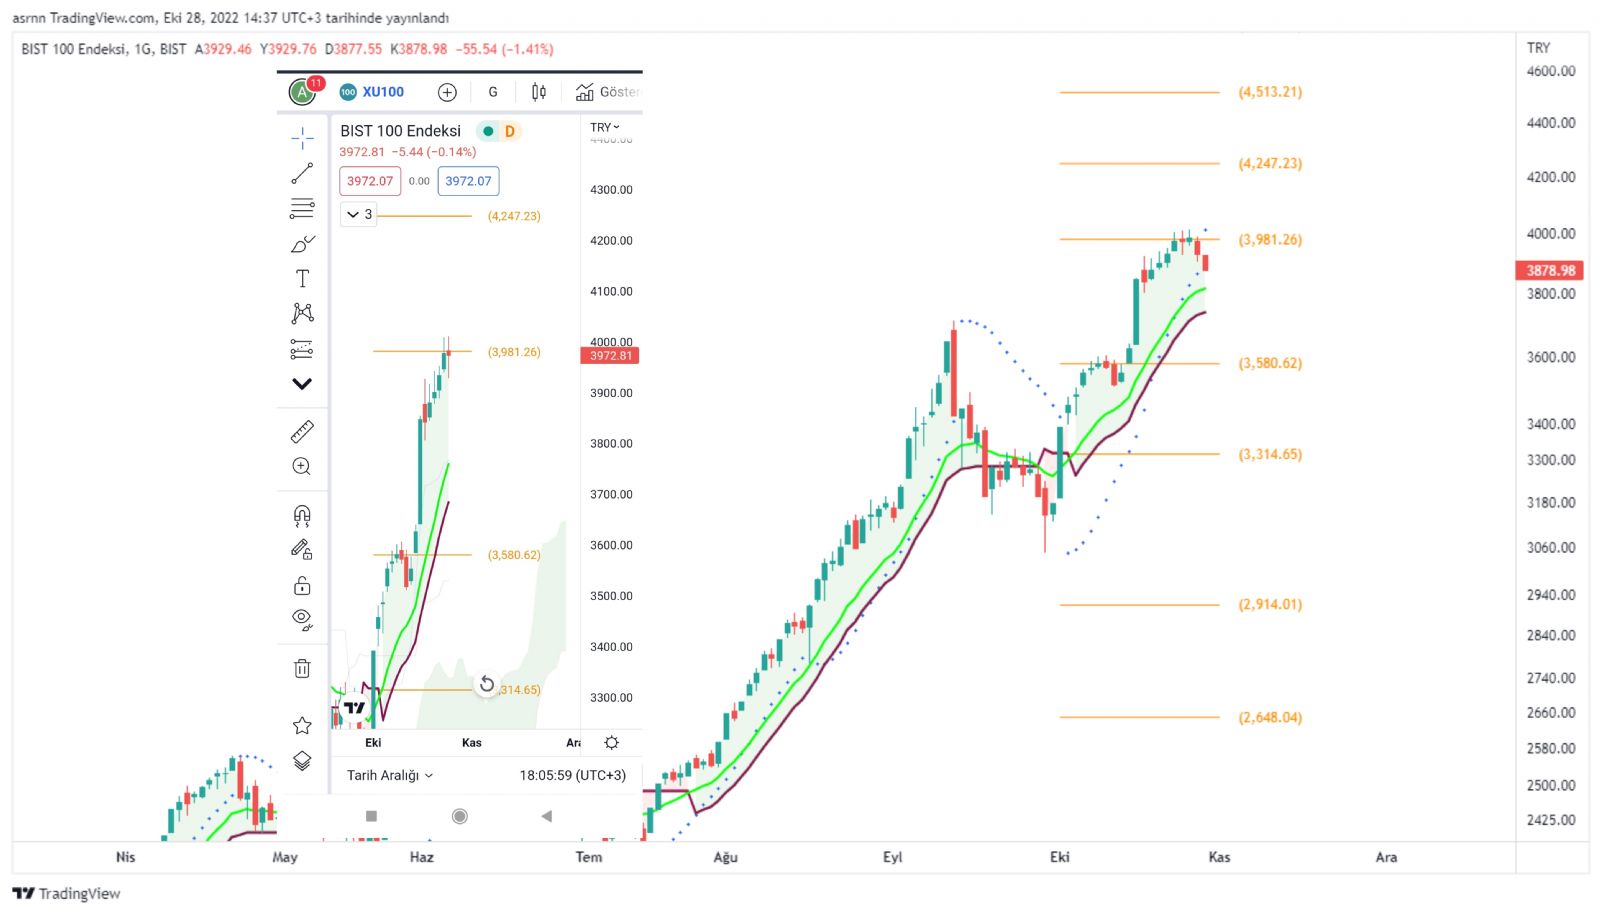The image size is (1600, 913).
Task: Open the Göstergeler indicators menu
Action: point(607,92)
